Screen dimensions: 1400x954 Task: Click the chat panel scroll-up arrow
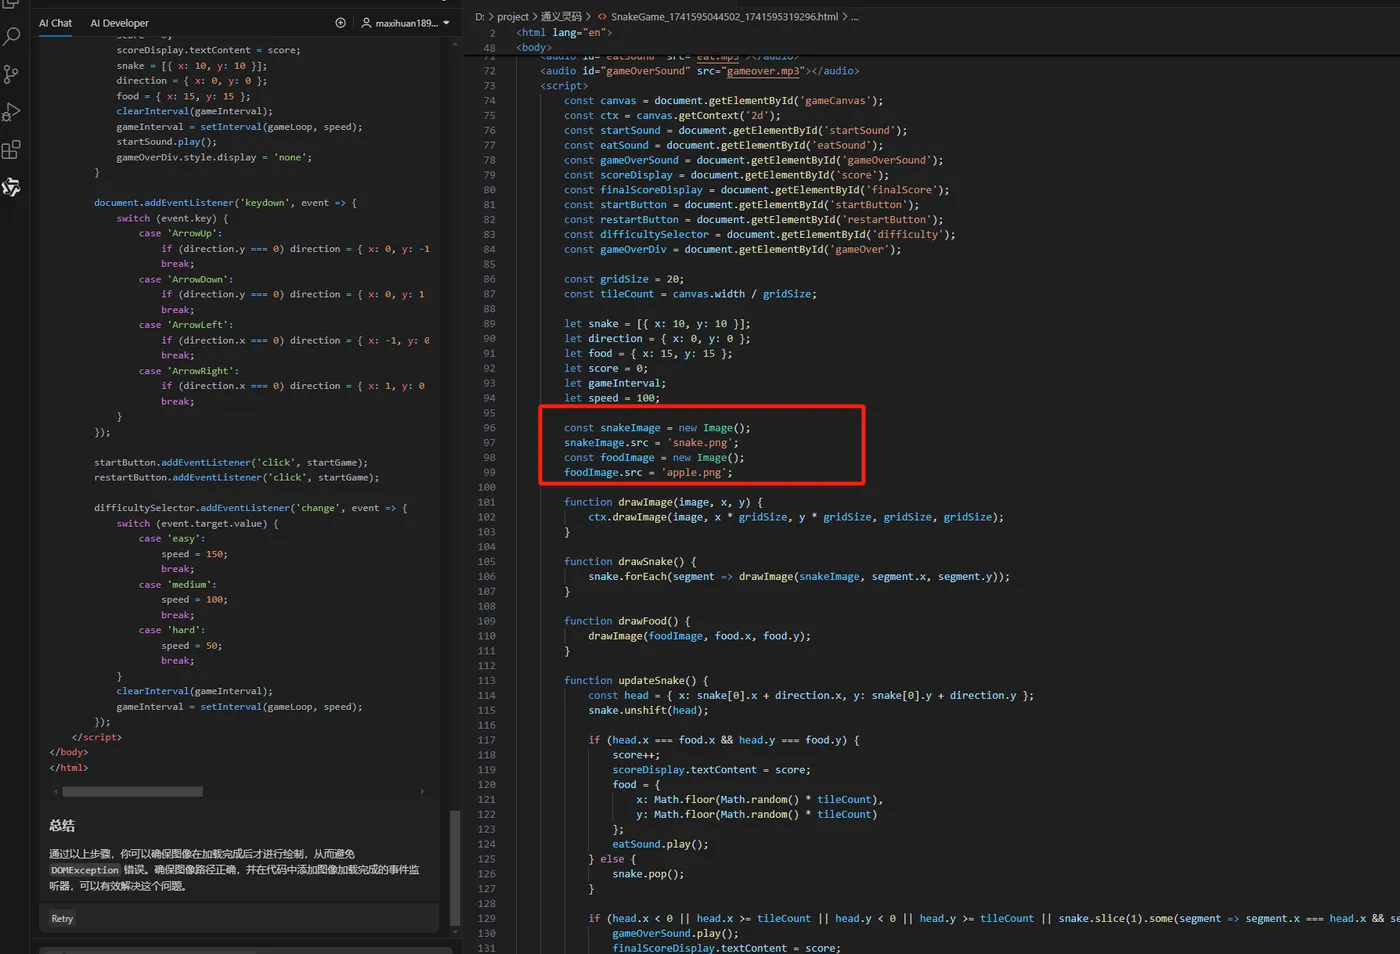coord(455,44)
